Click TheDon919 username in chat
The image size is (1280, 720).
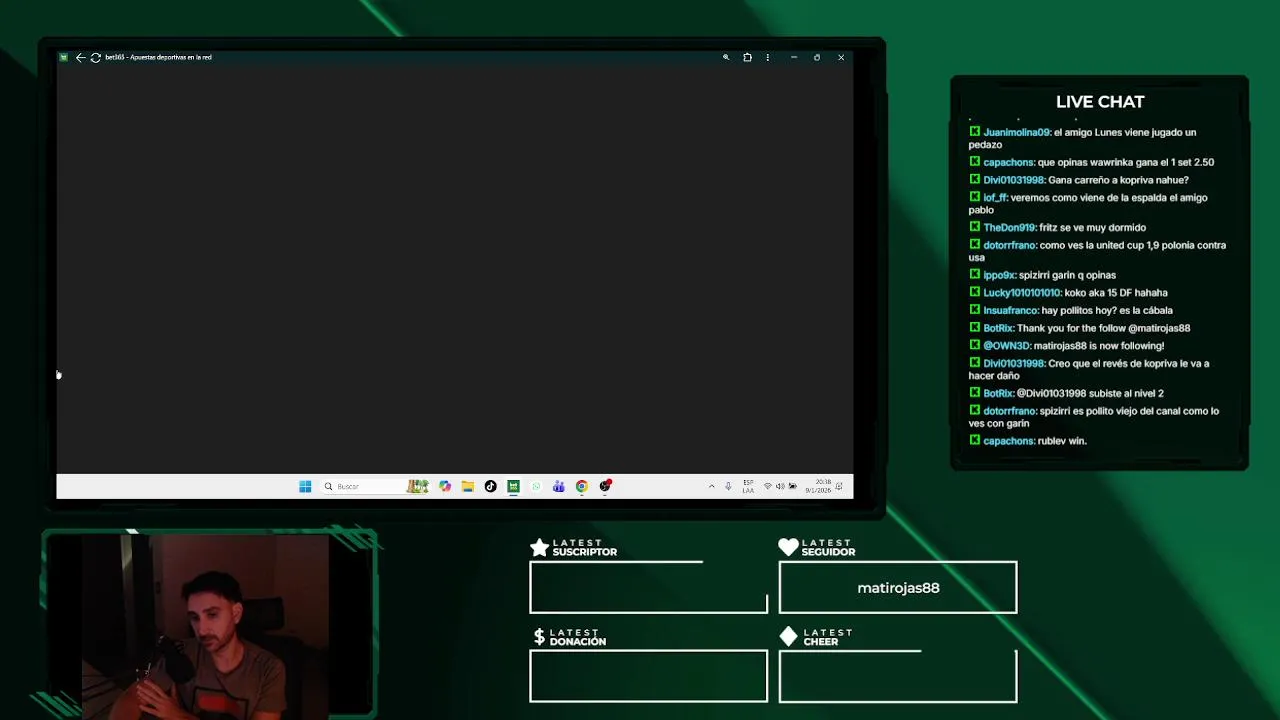[x=1009, y=227]
